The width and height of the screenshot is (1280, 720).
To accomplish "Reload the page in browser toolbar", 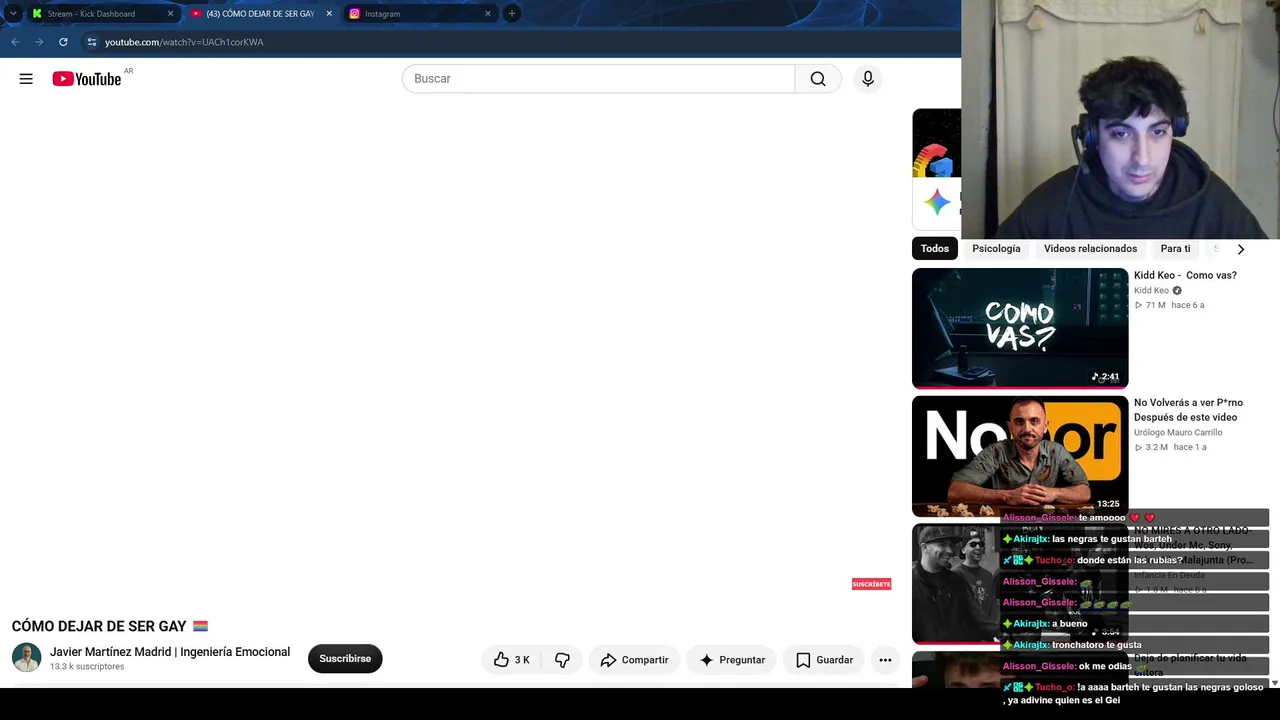I will (63, 42).
